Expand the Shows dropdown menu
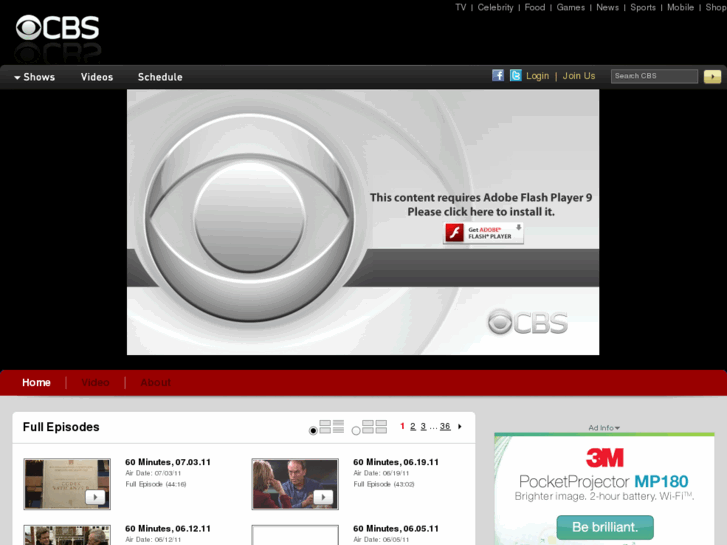The image size is (727, 545). (34, 77)
